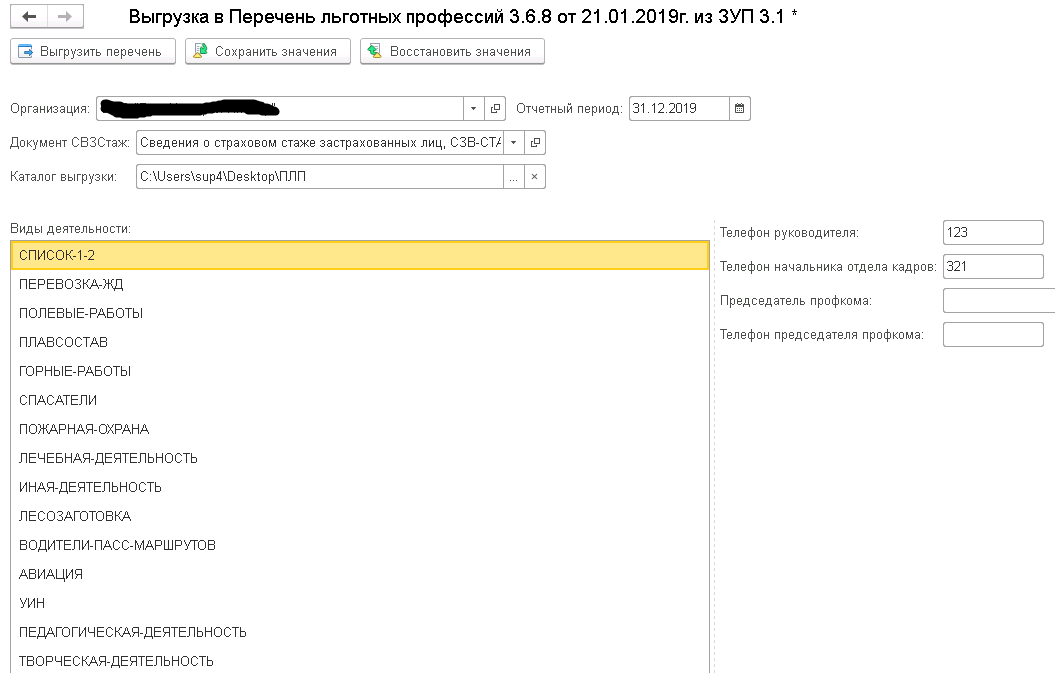
Task: Click Телефон начальника отдела кадров field
Action: coord(993,267)
